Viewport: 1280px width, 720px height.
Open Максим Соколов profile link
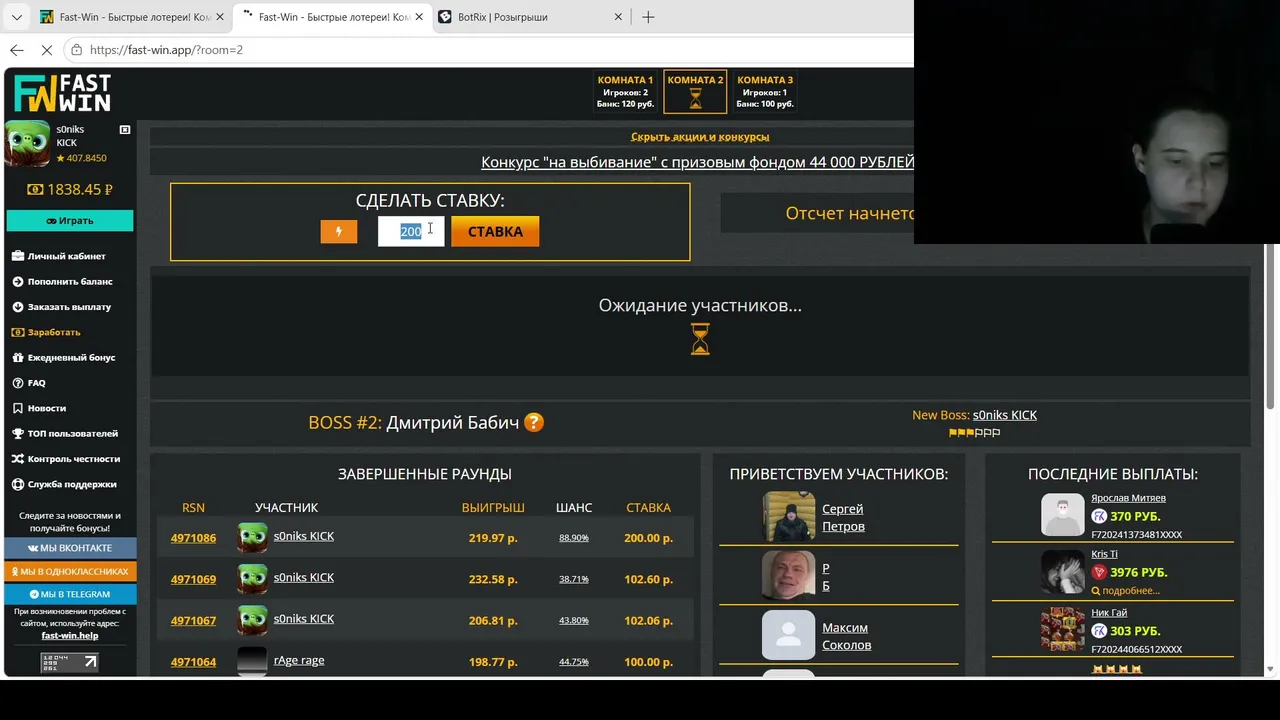pyautogui.click(x=846, y=636)
